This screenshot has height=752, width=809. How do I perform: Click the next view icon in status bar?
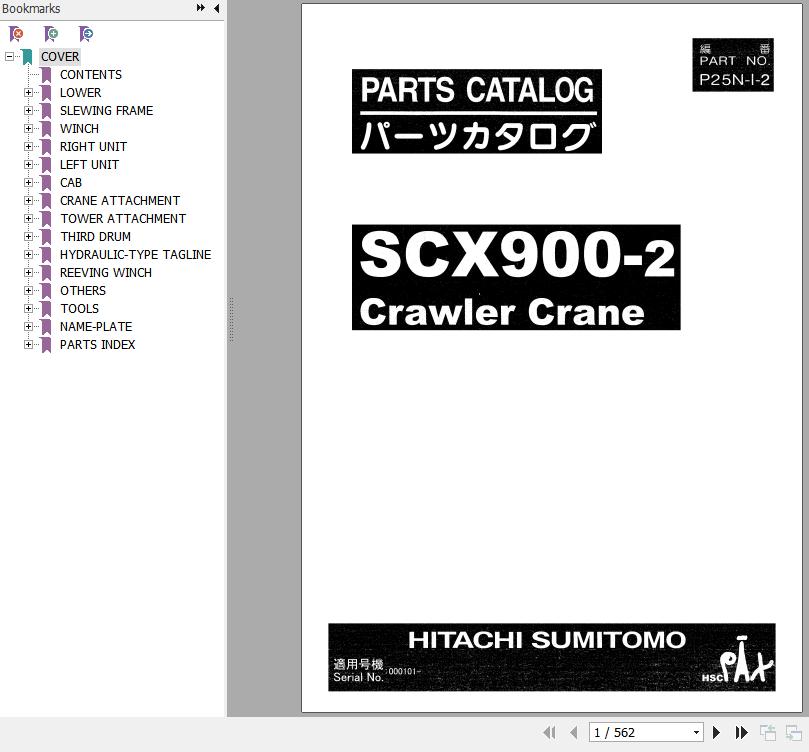794,732
